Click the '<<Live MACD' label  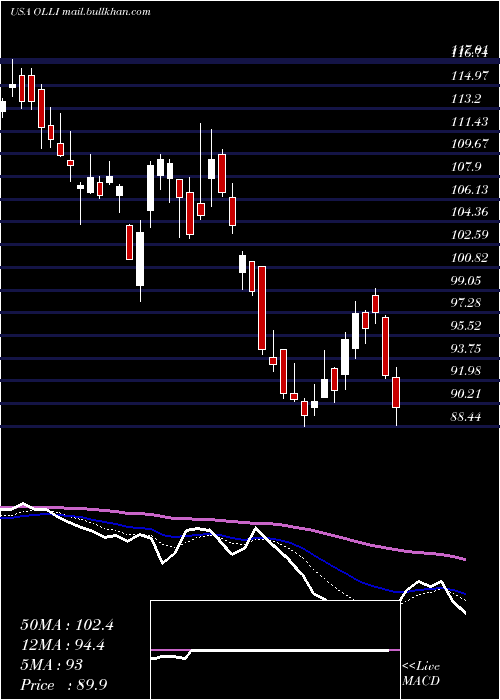point(421,674)
